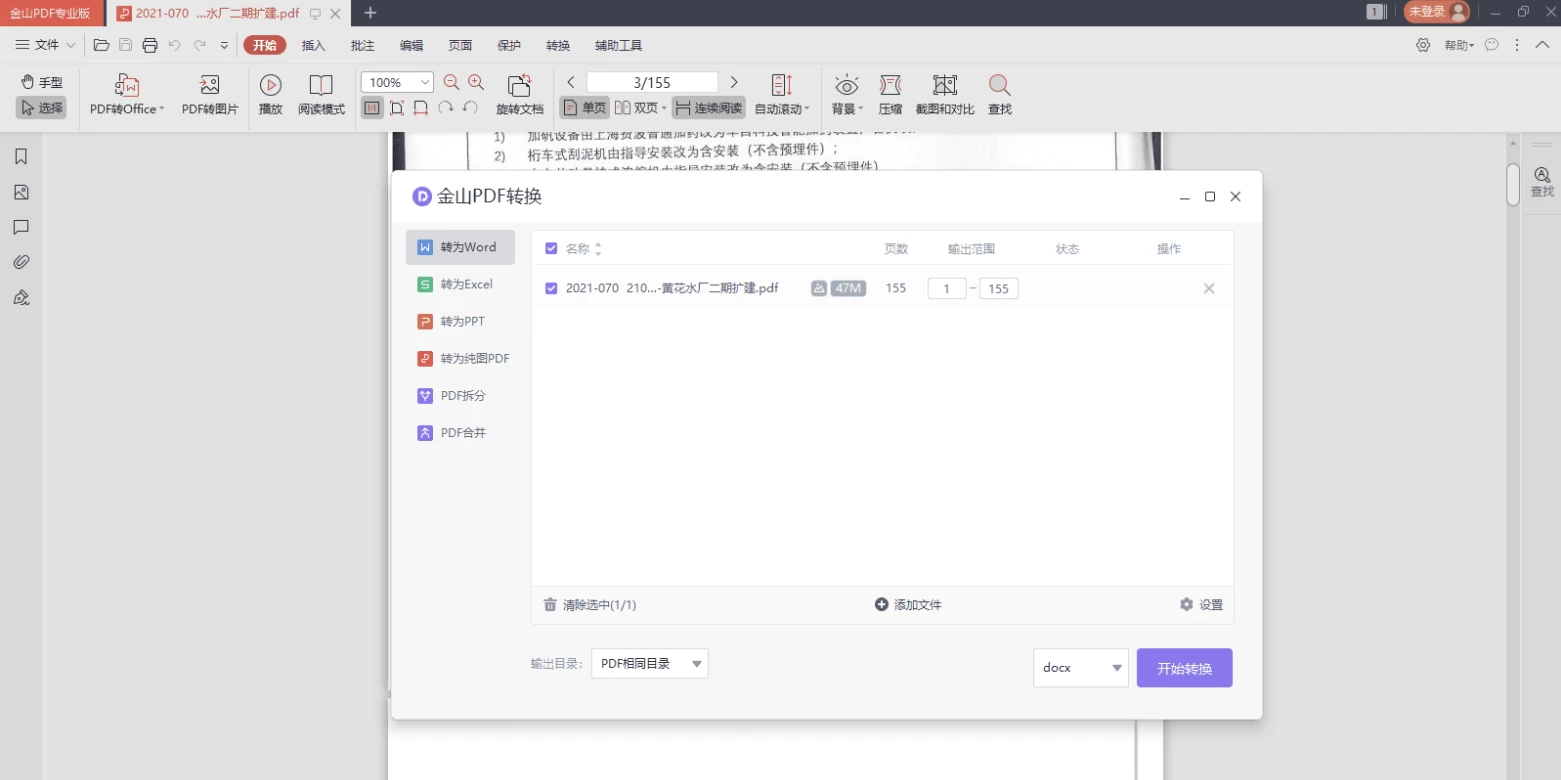Toggle 连续阅读 continuous reading mode
Screen dimensions: 1561x780
(x=708, y=108)
